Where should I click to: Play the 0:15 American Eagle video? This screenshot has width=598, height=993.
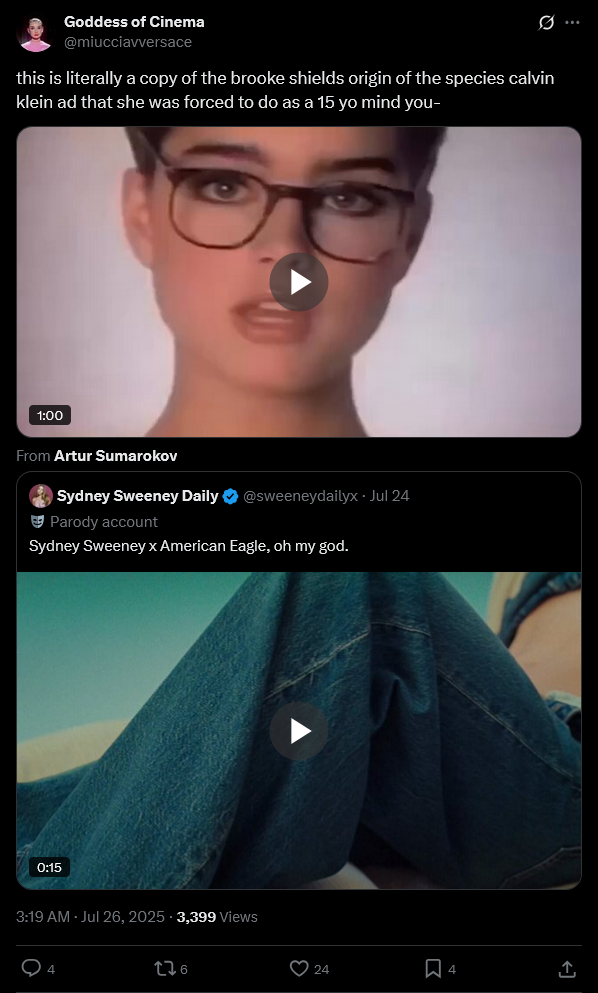point(299,731)
